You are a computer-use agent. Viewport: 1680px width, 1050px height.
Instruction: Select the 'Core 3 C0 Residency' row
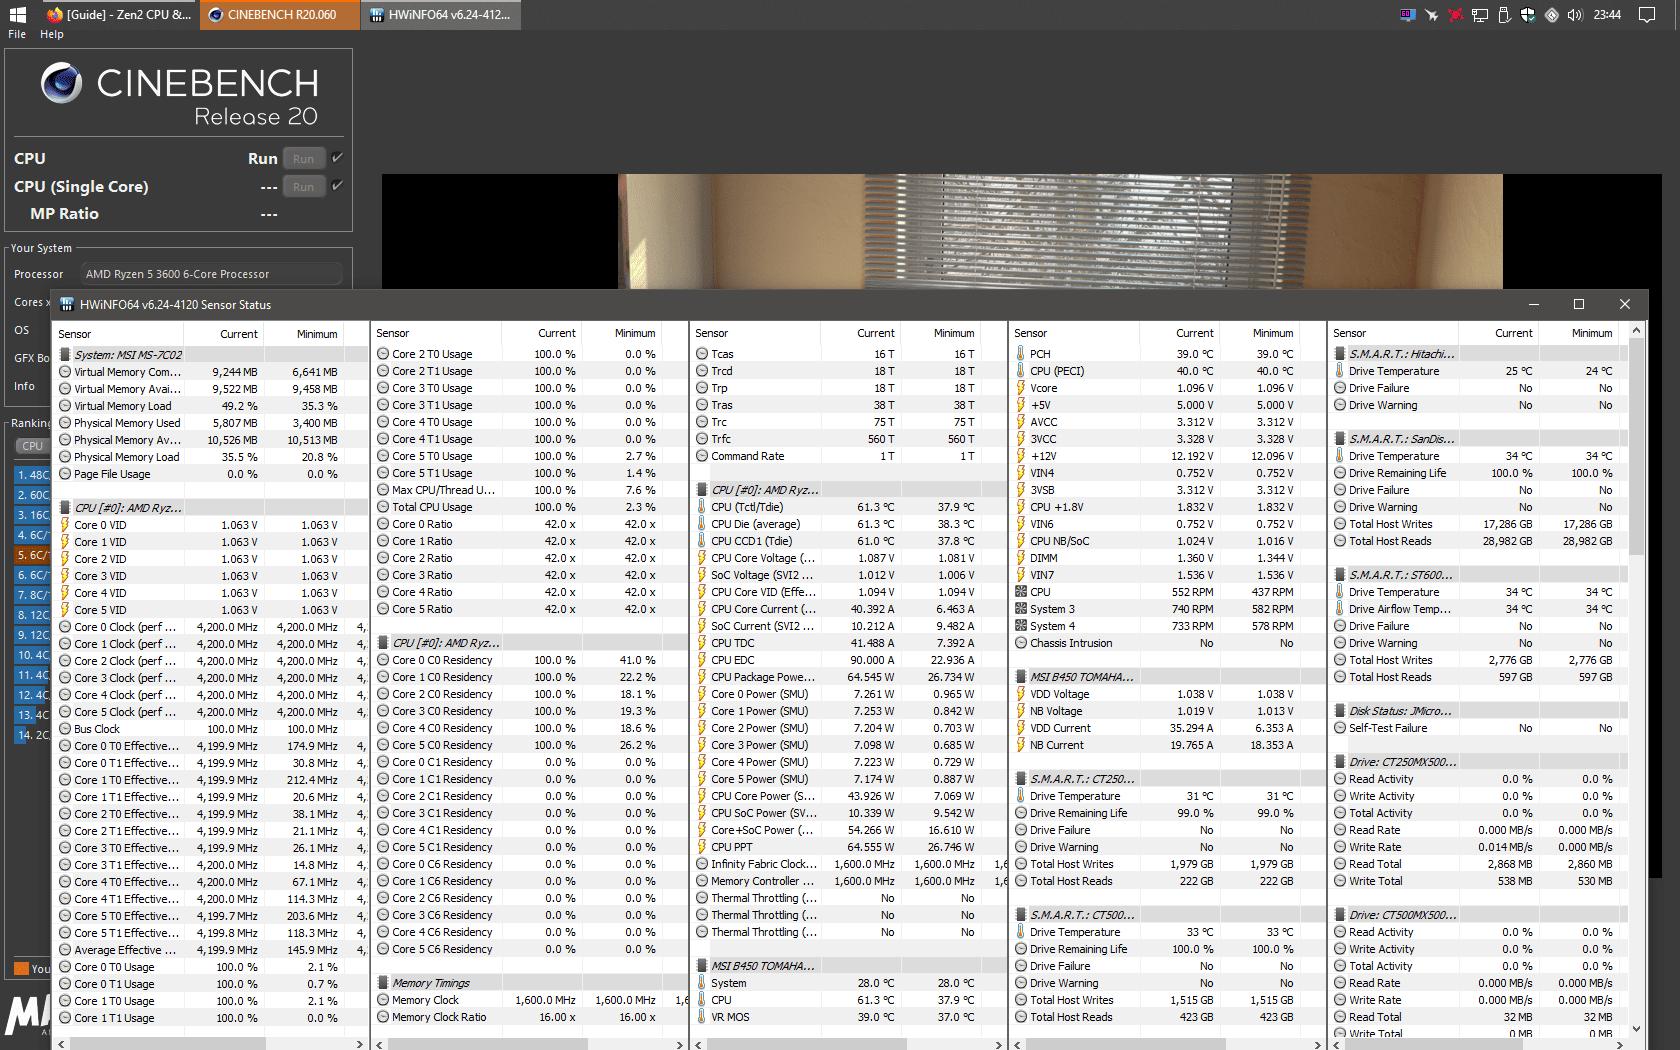pos(530,711)
